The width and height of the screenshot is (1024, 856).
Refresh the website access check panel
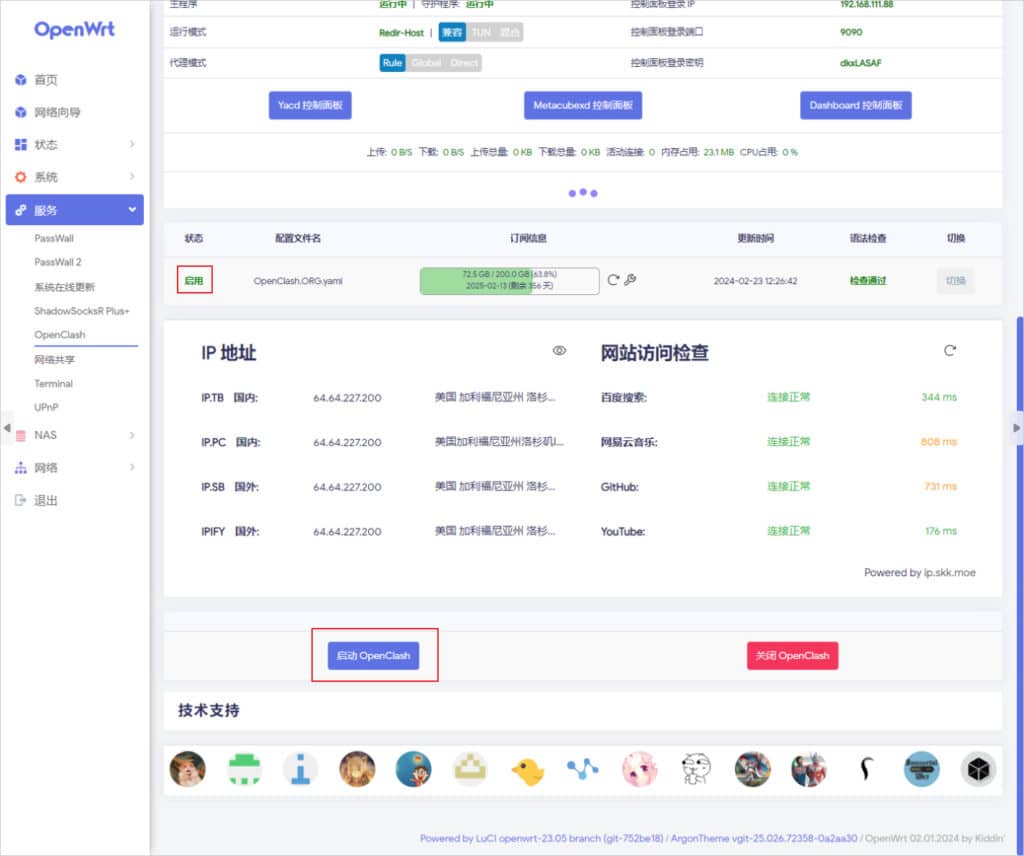click(949, 351)
